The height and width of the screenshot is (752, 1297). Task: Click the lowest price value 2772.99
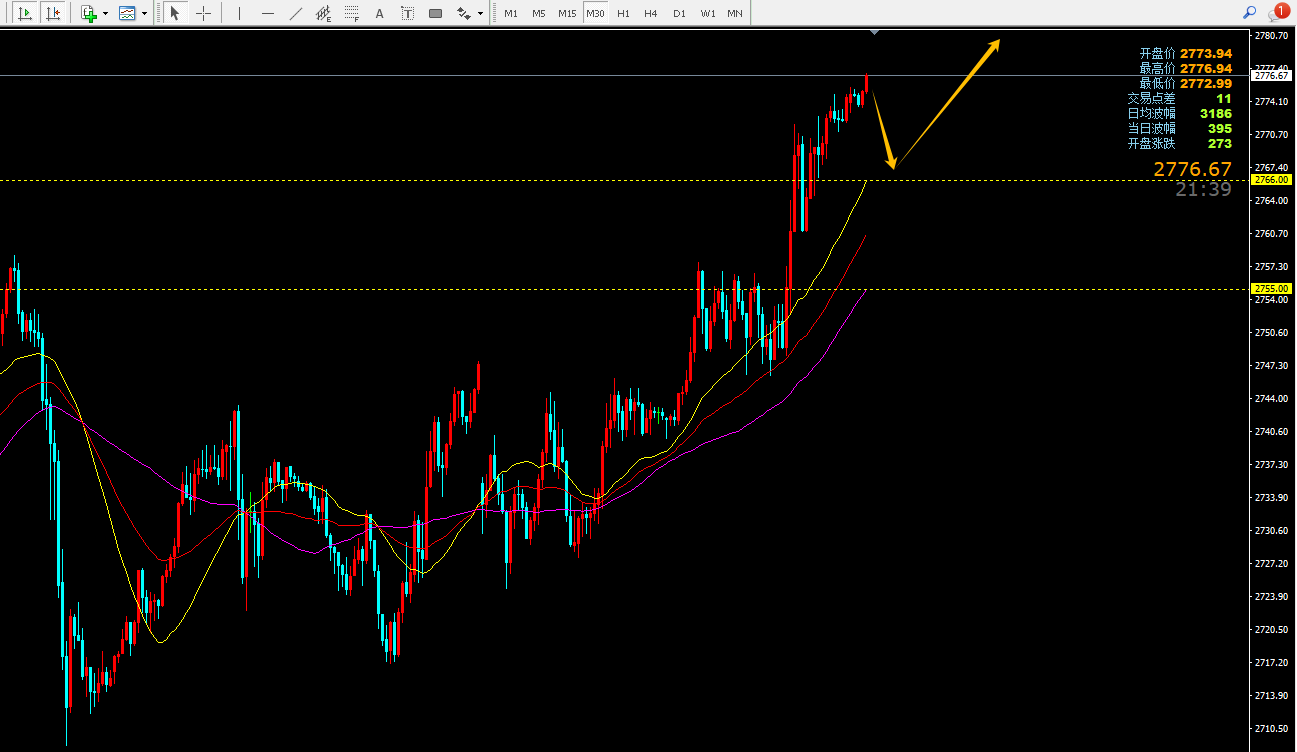(x=1206, y=83)
